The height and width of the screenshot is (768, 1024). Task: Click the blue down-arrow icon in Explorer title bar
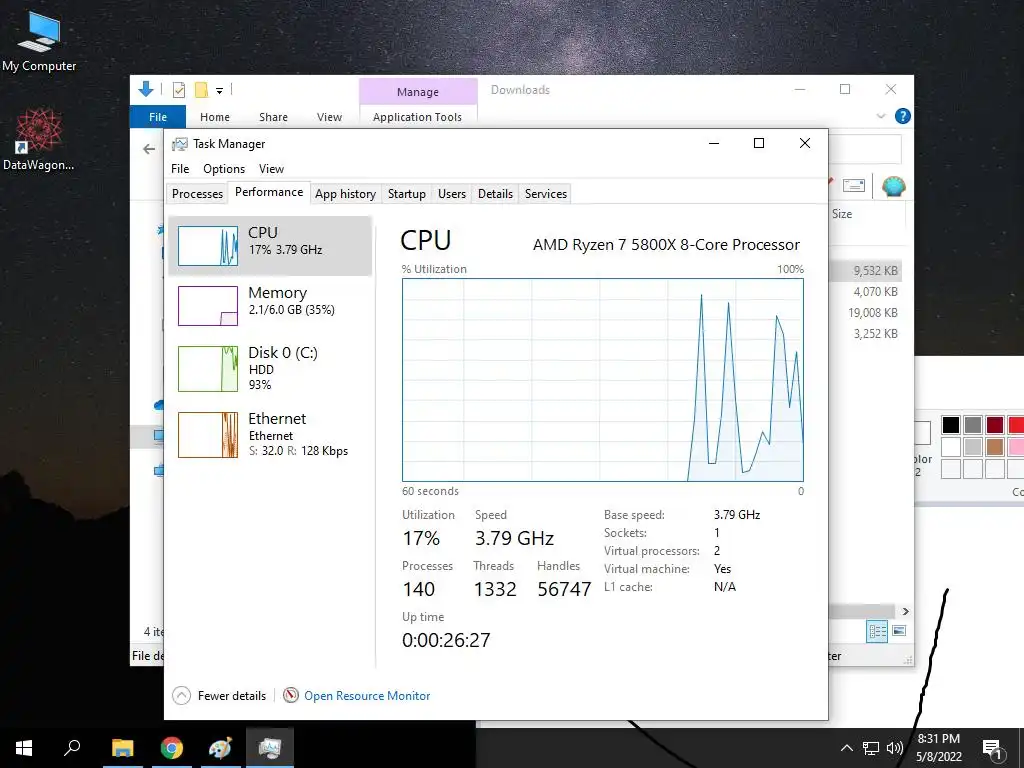tap(146, 89)
